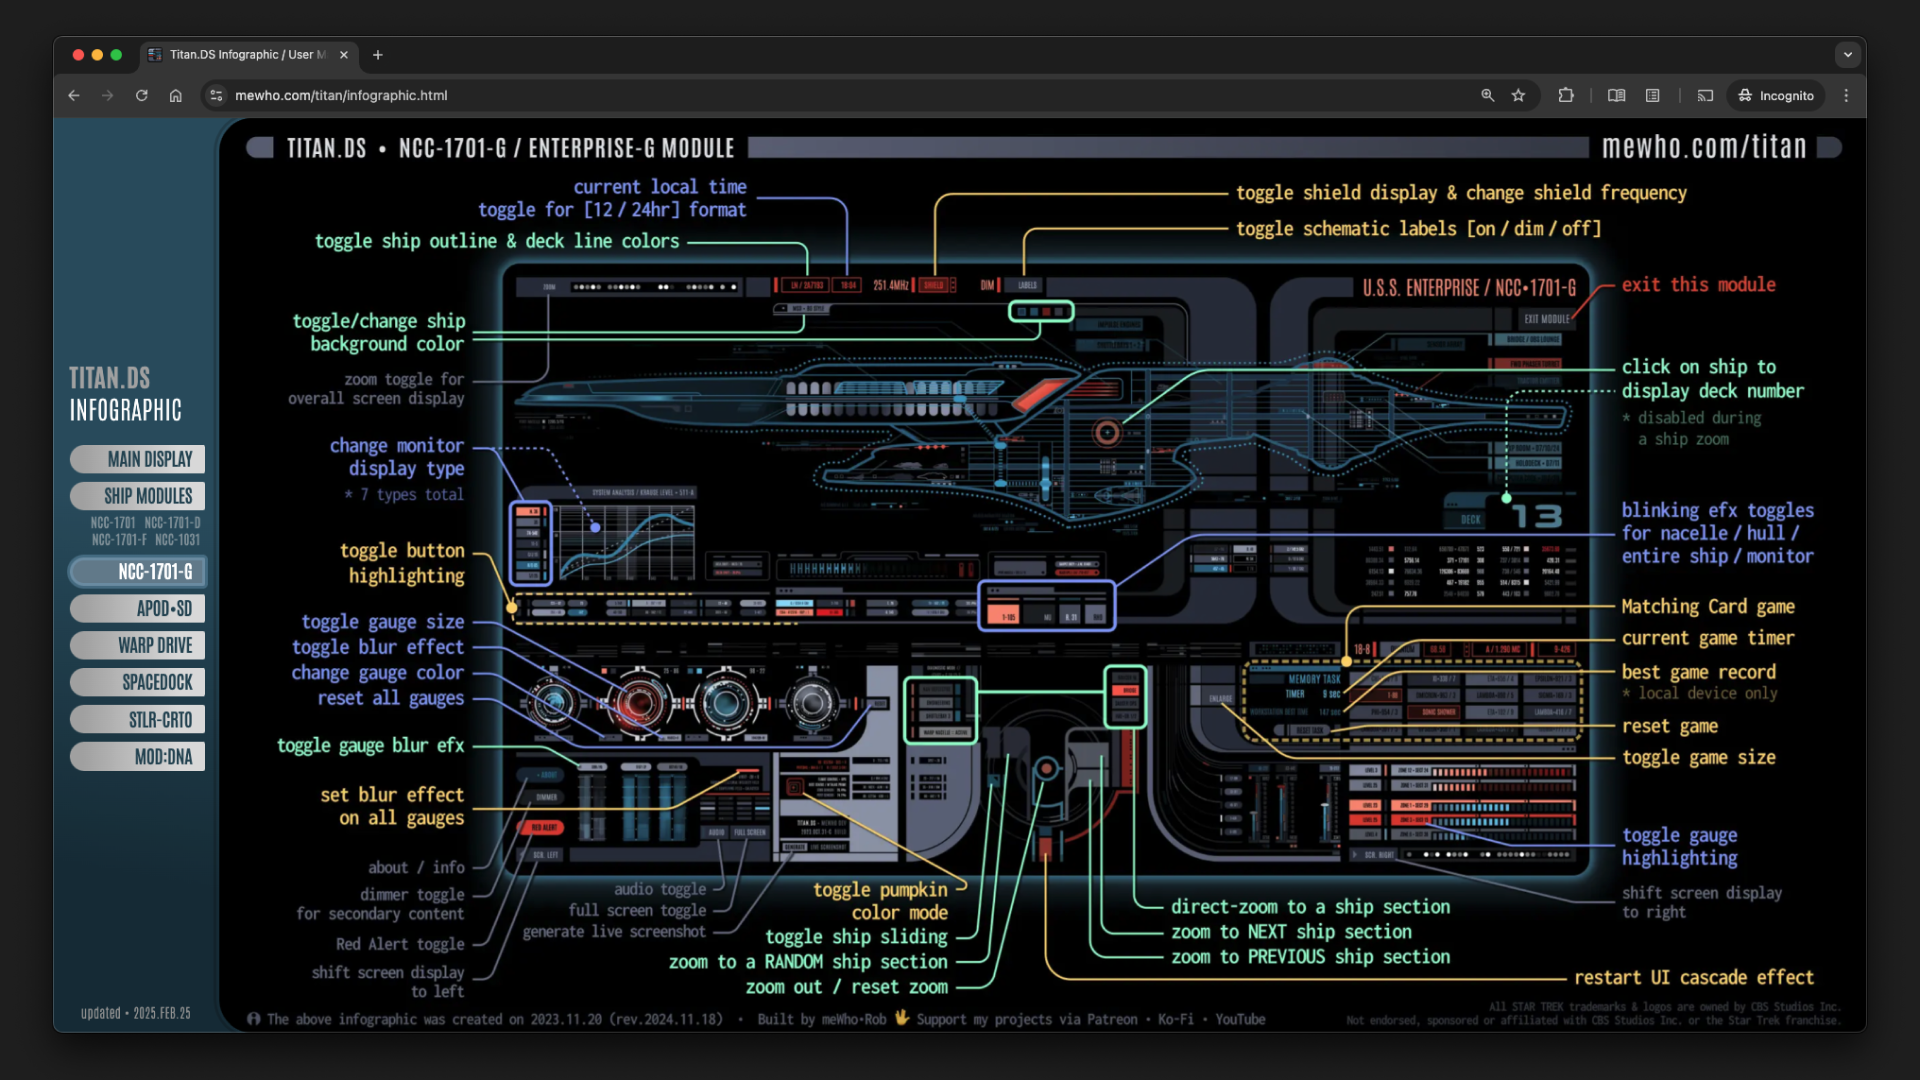
Task: Click the gray circular gauge
Action: click(812, 703)
